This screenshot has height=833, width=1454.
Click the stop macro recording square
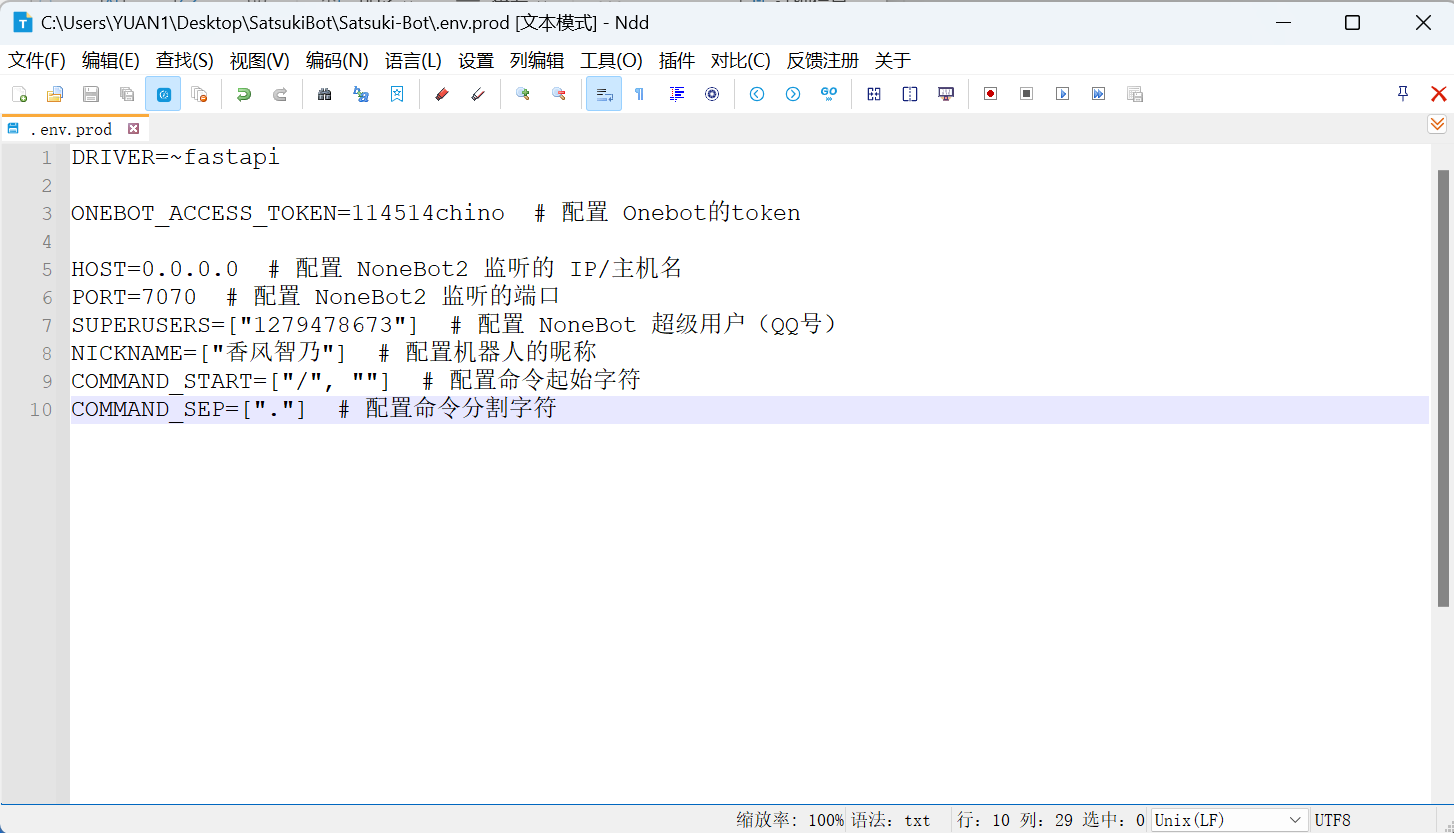tap(1027, 94)
